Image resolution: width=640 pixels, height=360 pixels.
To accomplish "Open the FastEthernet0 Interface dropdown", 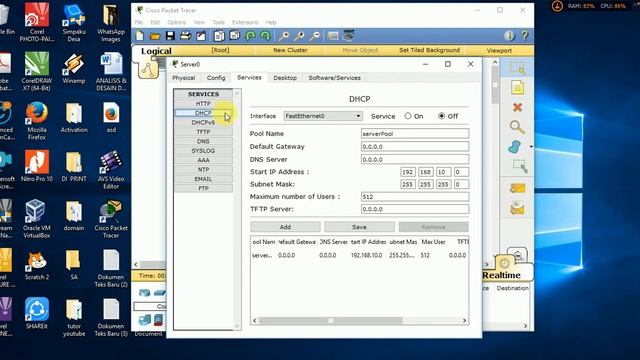I will [323, 116].
